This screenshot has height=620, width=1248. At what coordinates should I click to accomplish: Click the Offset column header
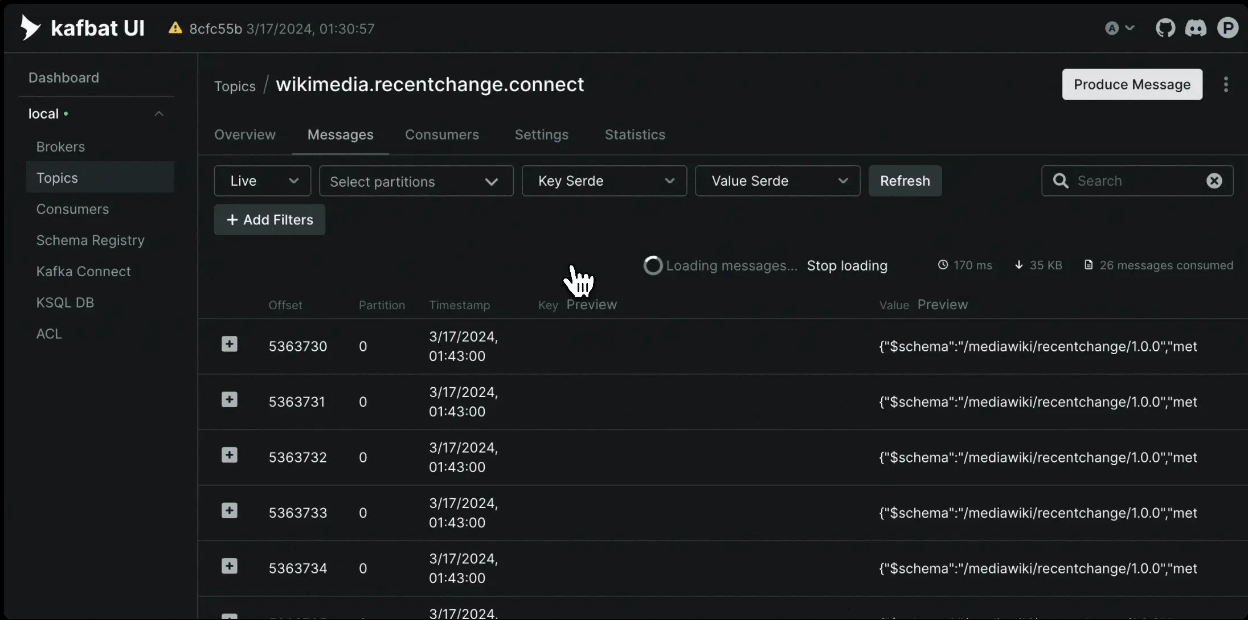(x=285, y=305)
